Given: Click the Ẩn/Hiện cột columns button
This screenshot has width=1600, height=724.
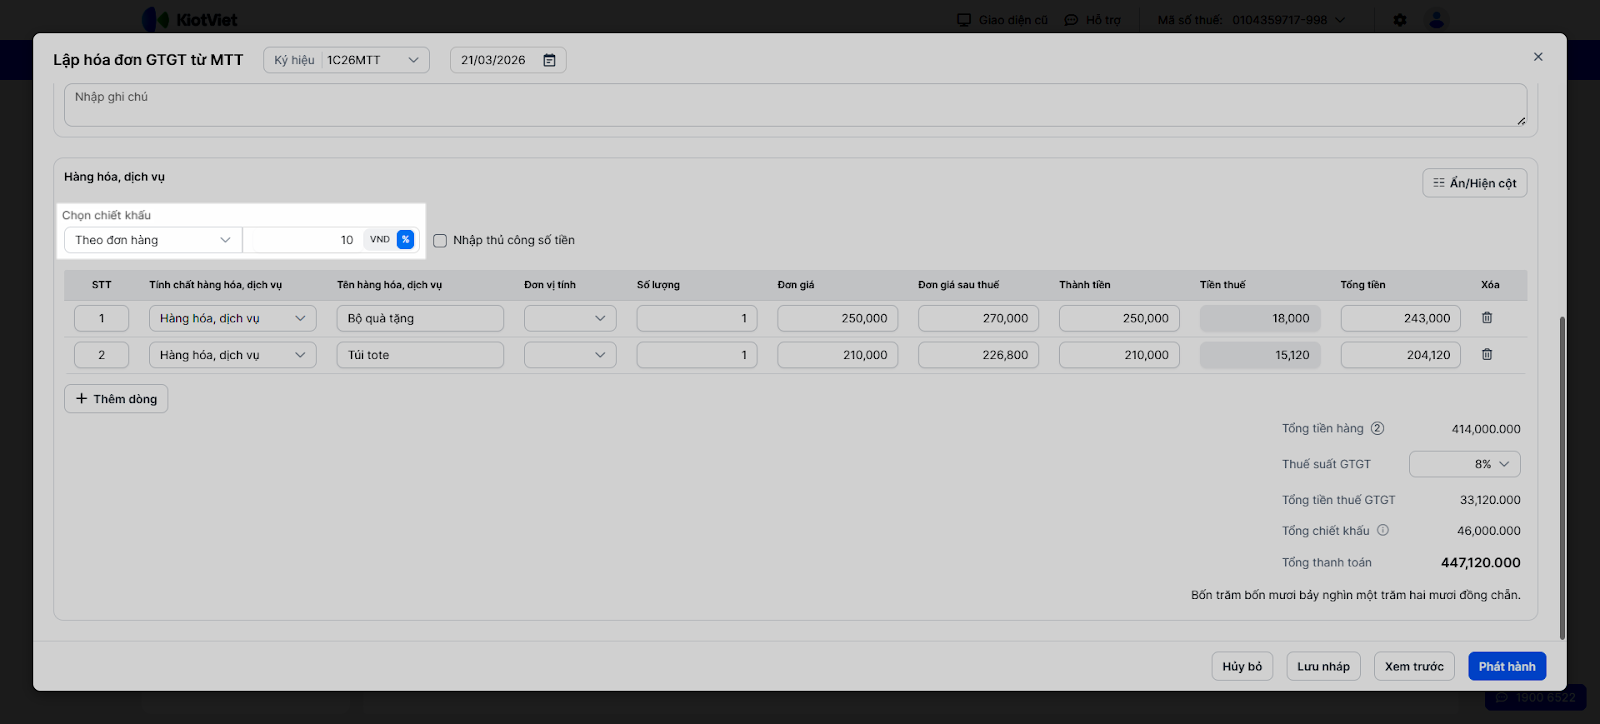Looking at the screenshot, I should click(x=1474, y=183).
